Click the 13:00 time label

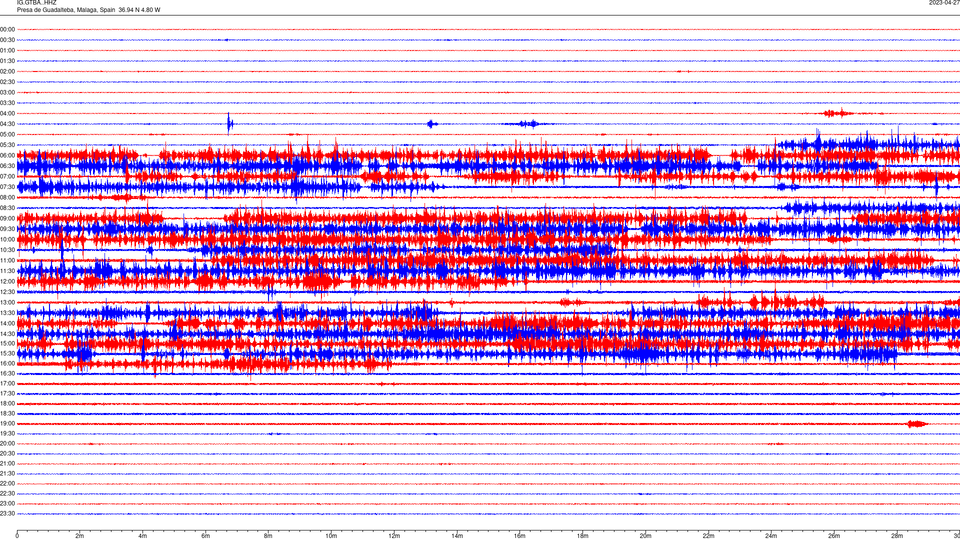pos(7,302)
